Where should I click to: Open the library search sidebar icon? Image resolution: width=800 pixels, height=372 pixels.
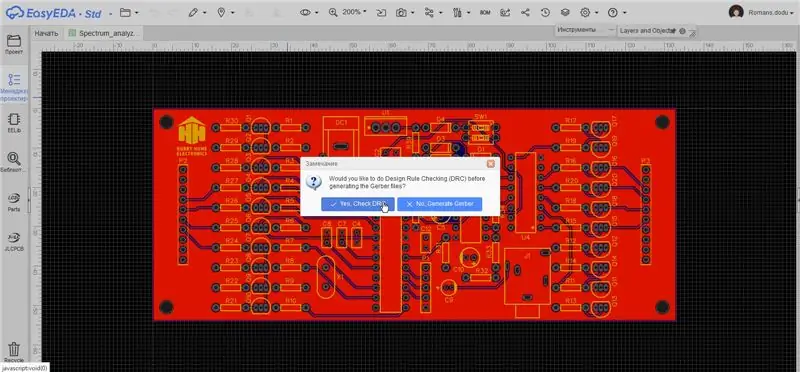[14, 162]
